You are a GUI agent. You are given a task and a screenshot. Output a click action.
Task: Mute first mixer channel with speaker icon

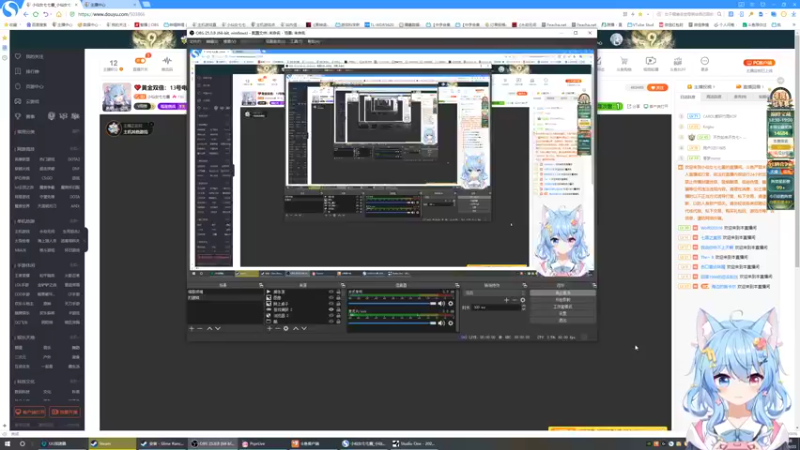(441, 304)
